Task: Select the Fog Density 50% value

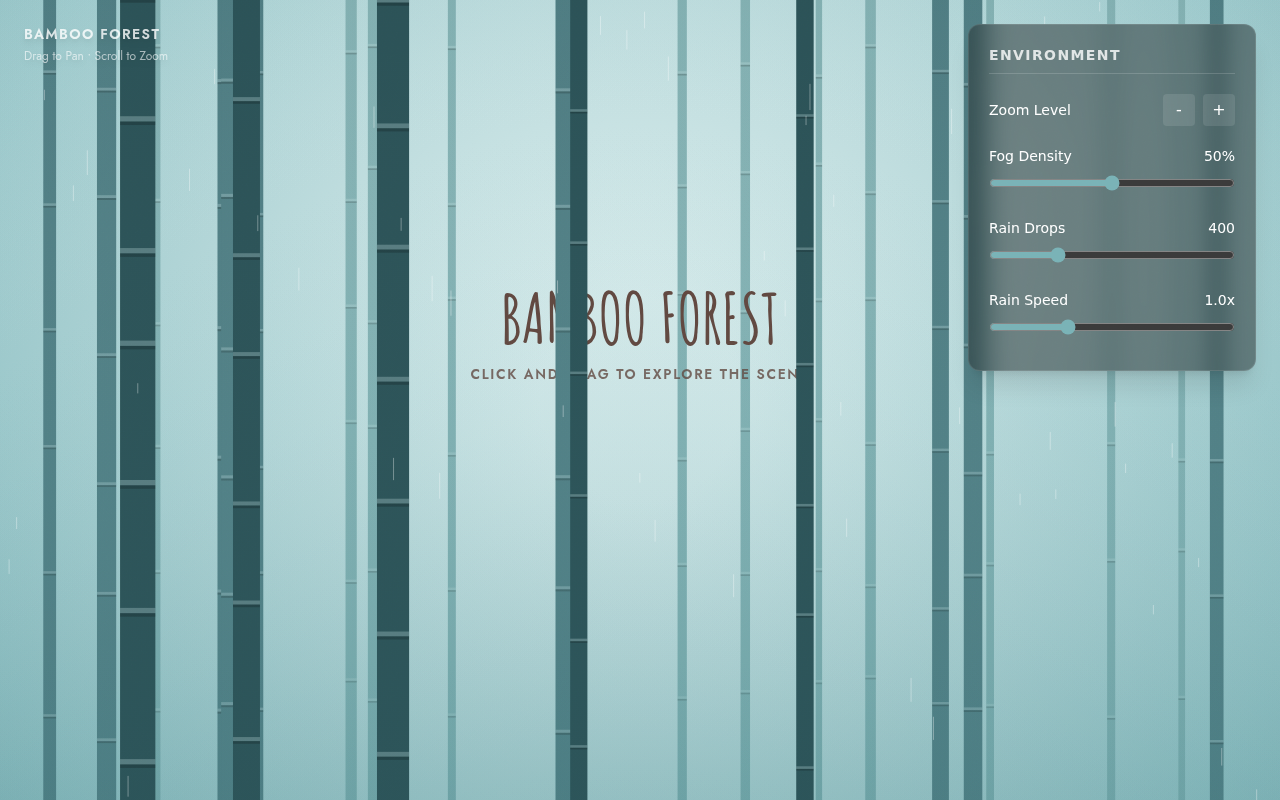Action: click(x=1219, y=156)
